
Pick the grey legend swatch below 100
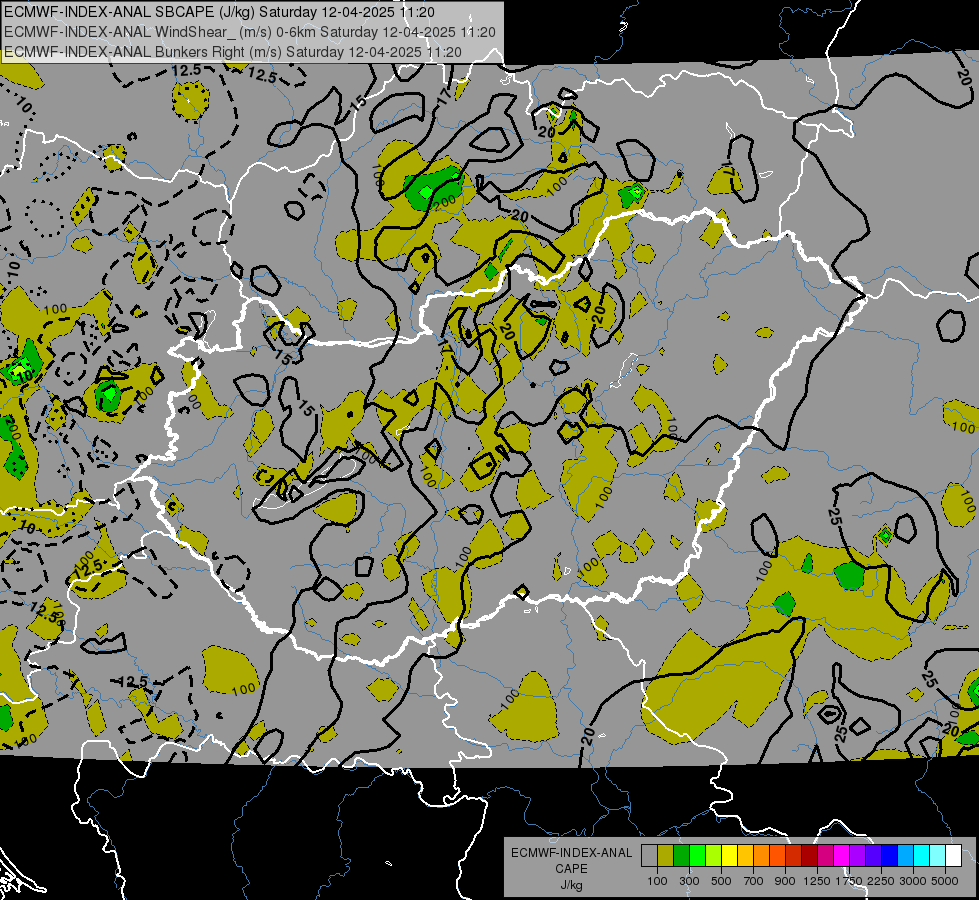649,856
